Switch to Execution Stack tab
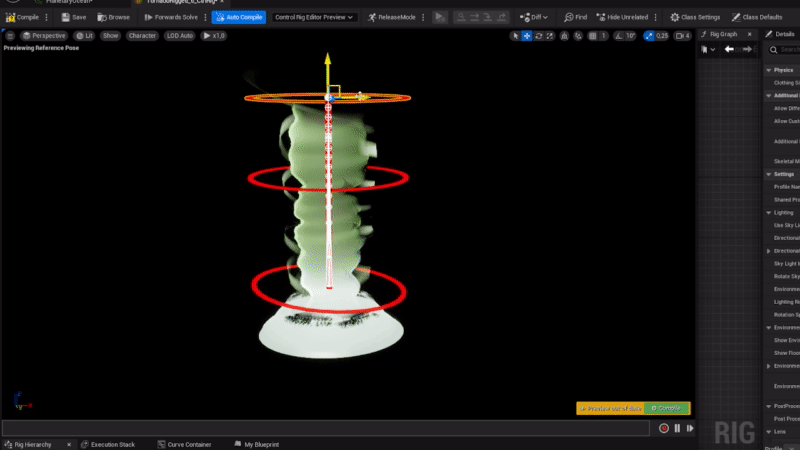 click(108, 445)
